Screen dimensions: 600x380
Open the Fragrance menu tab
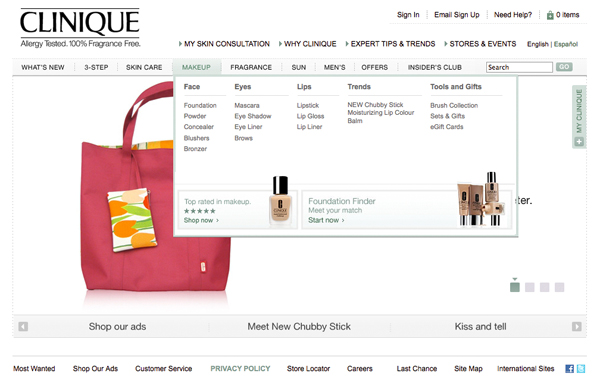(x=251, y=67)
